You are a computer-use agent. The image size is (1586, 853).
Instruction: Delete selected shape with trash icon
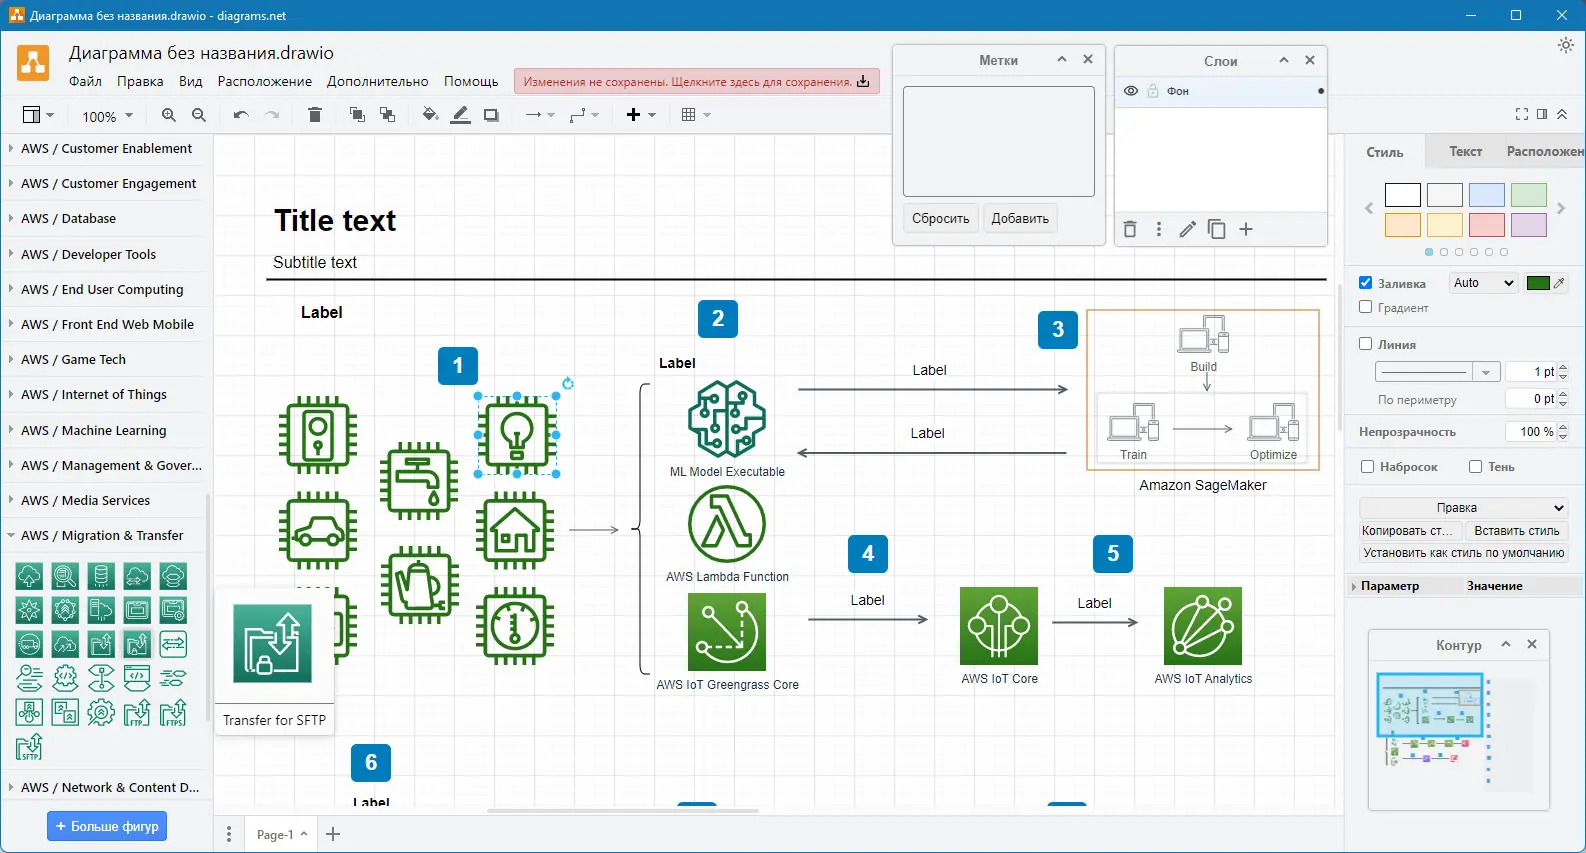pyautogui.click(x=315, y=115)
